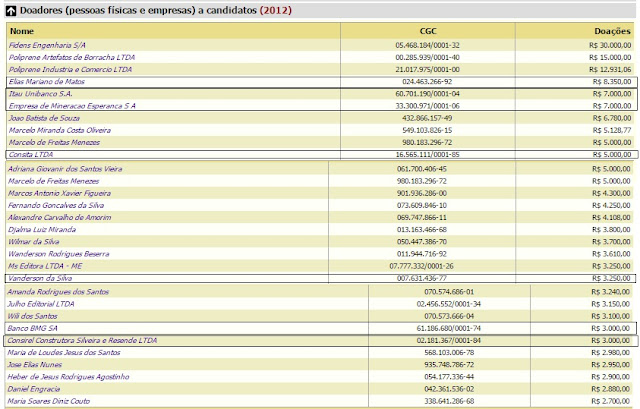Select CPF value 024.463.266-92

tap(427, 82)
